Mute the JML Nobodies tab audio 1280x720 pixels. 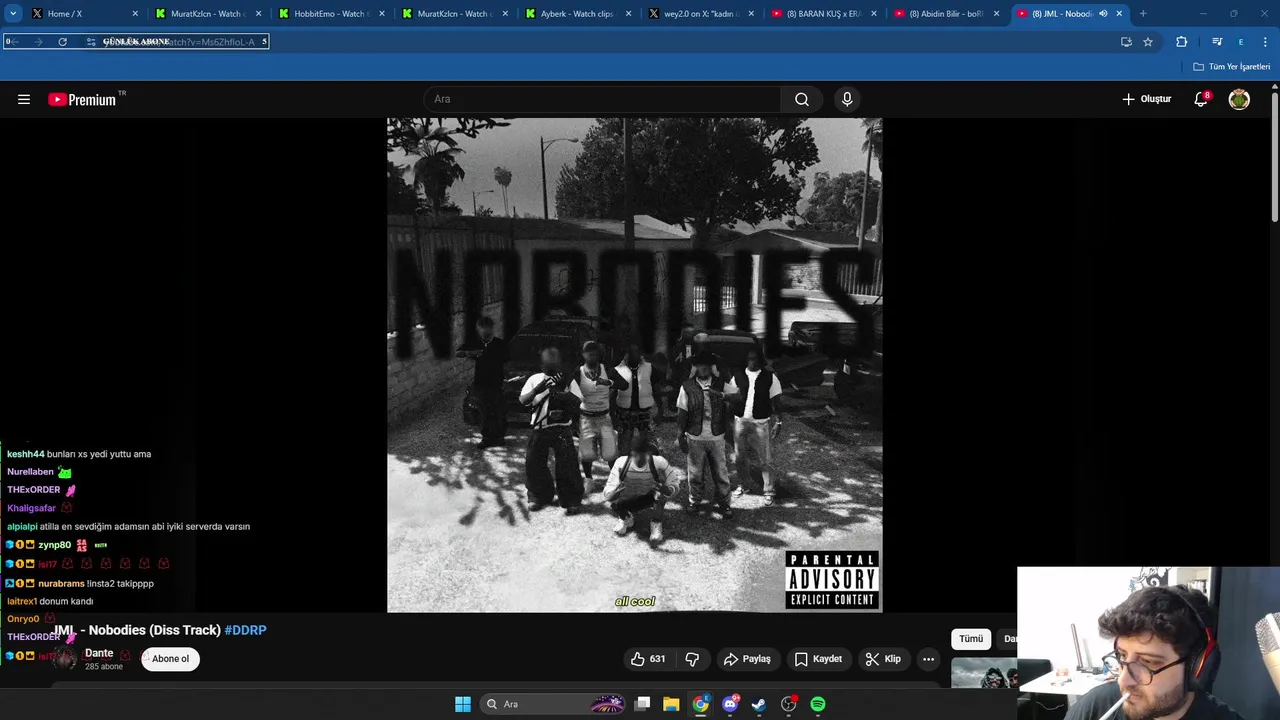(x=1103, y=14)
